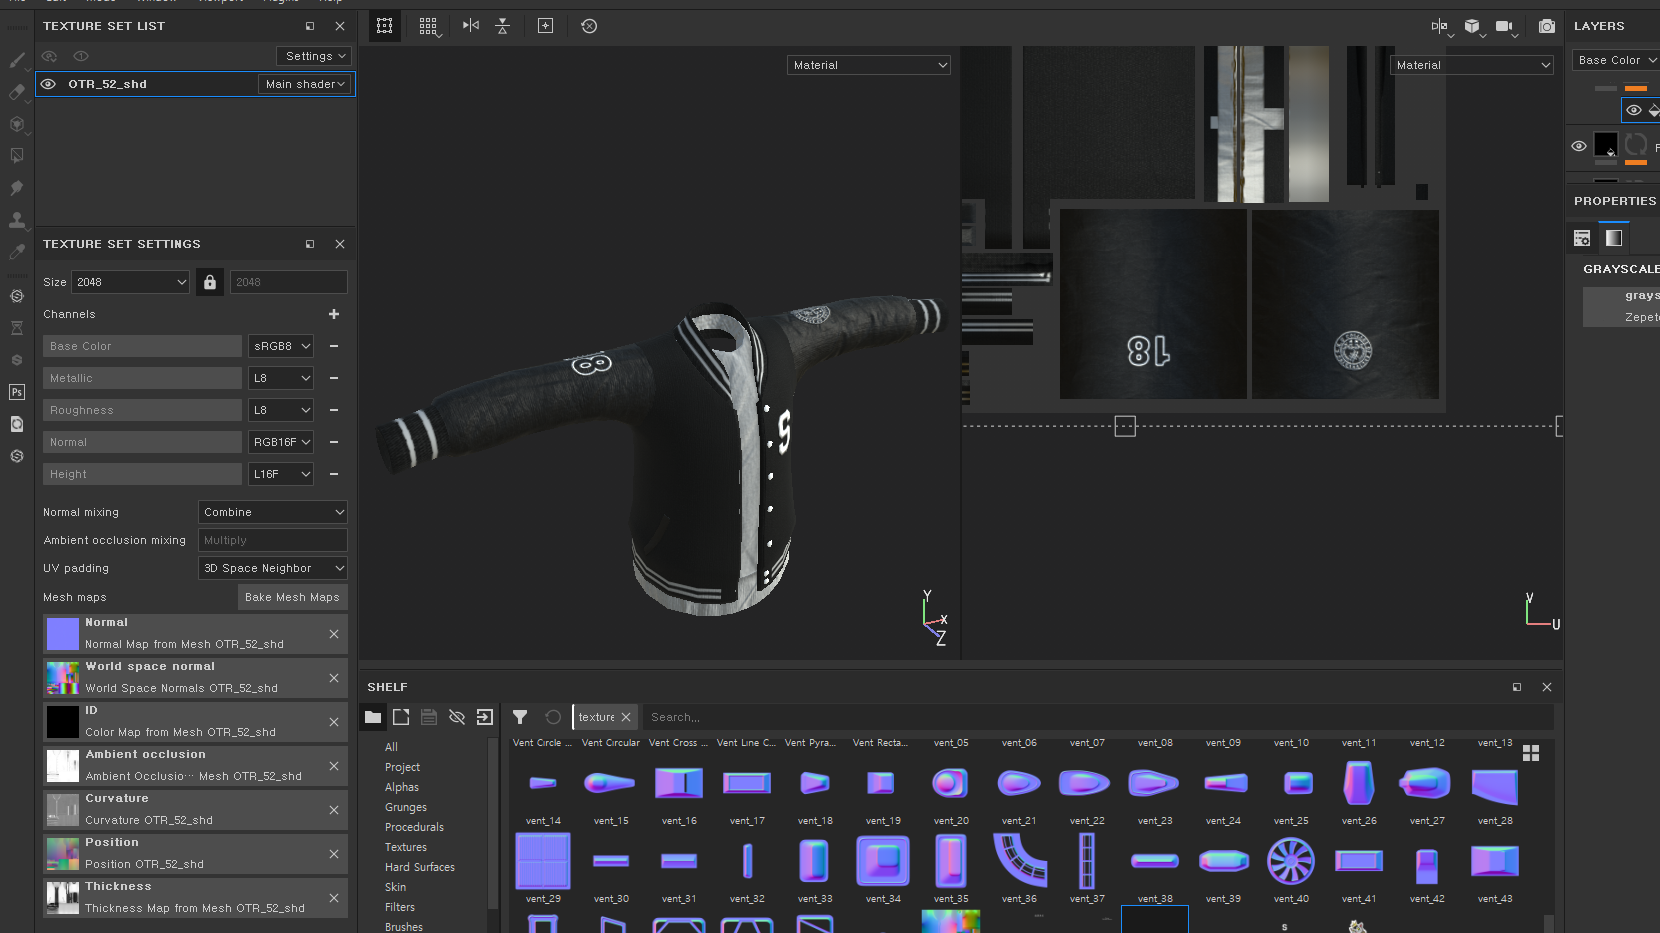Click the shelf import resources icon
This screenshot has width=1660, height=933.
click(x=485, y=717)
